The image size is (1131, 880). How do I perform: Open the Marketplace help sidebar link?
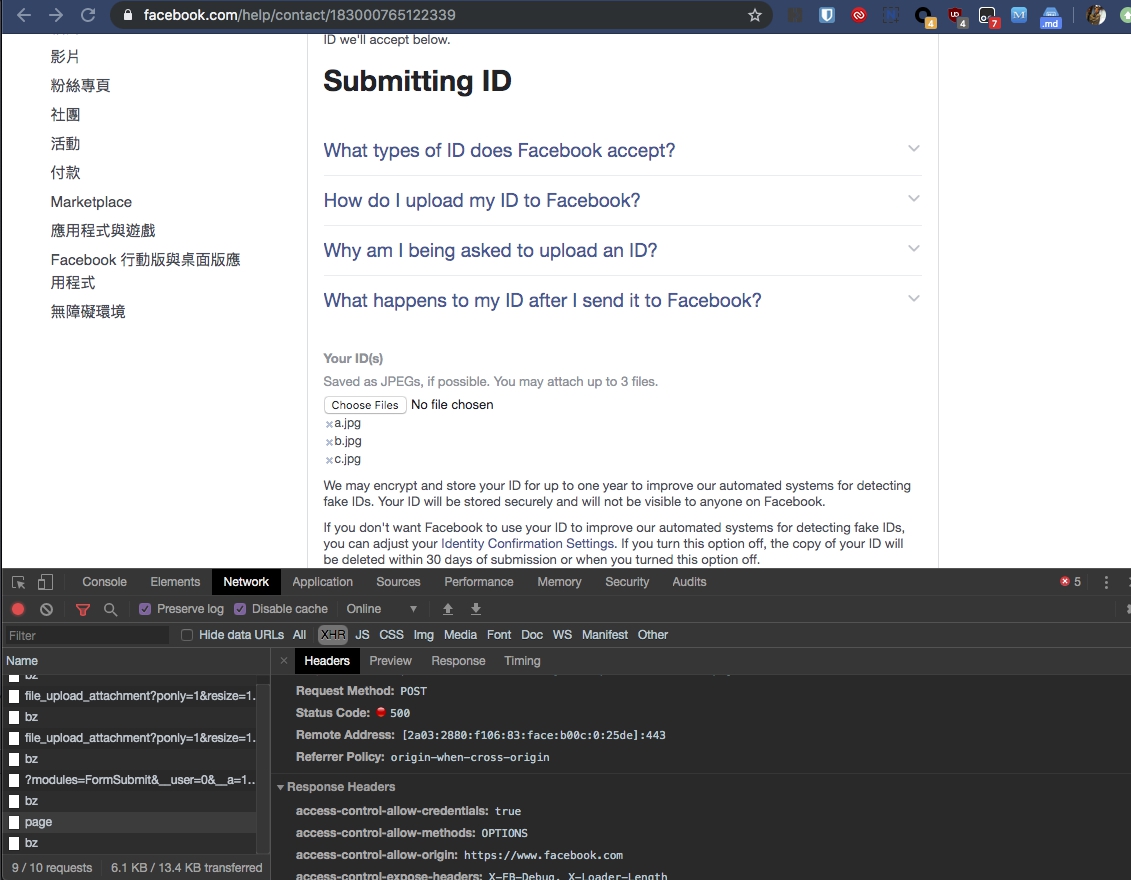point(92,202)
